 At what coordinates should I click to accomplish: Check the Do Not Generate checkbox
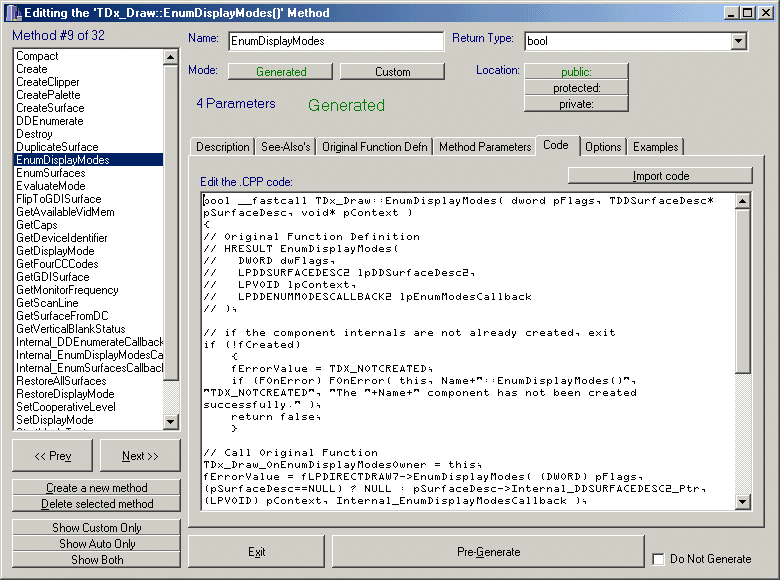click(x=658, y=559)
